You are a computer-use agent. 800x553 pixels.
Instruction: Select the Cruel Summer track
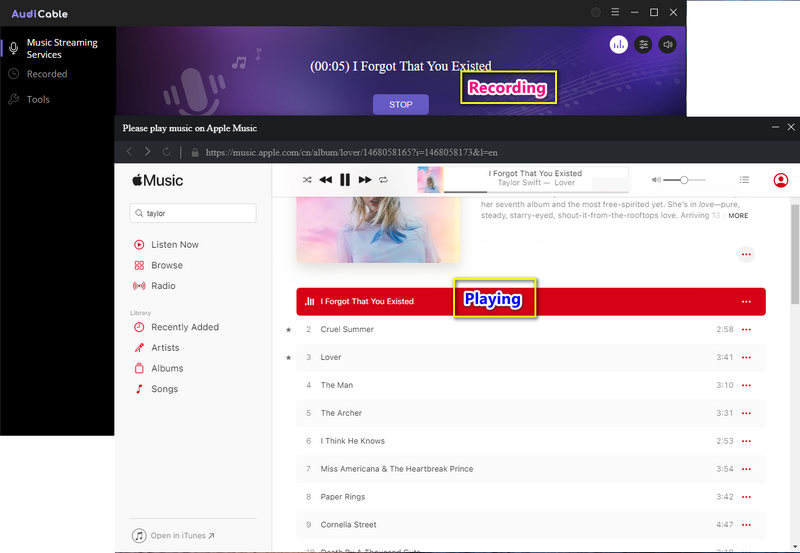(x=531, y=330)
